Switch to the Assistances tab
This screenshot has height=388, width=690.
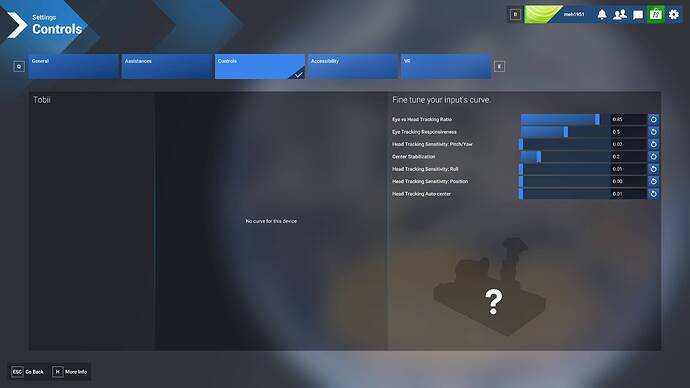click(167, 66)
